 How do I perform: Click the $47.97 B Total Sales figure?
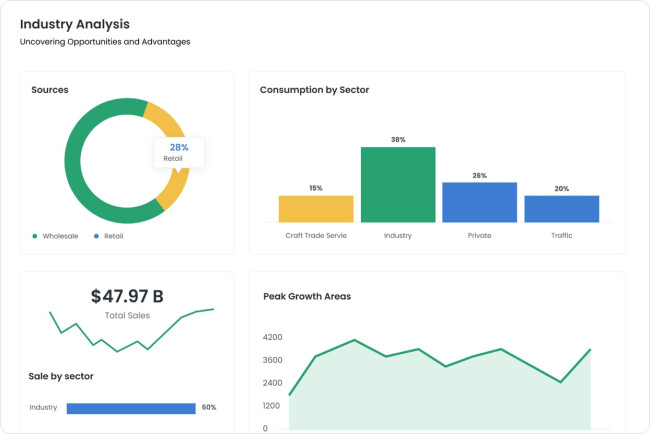point(127,296)
